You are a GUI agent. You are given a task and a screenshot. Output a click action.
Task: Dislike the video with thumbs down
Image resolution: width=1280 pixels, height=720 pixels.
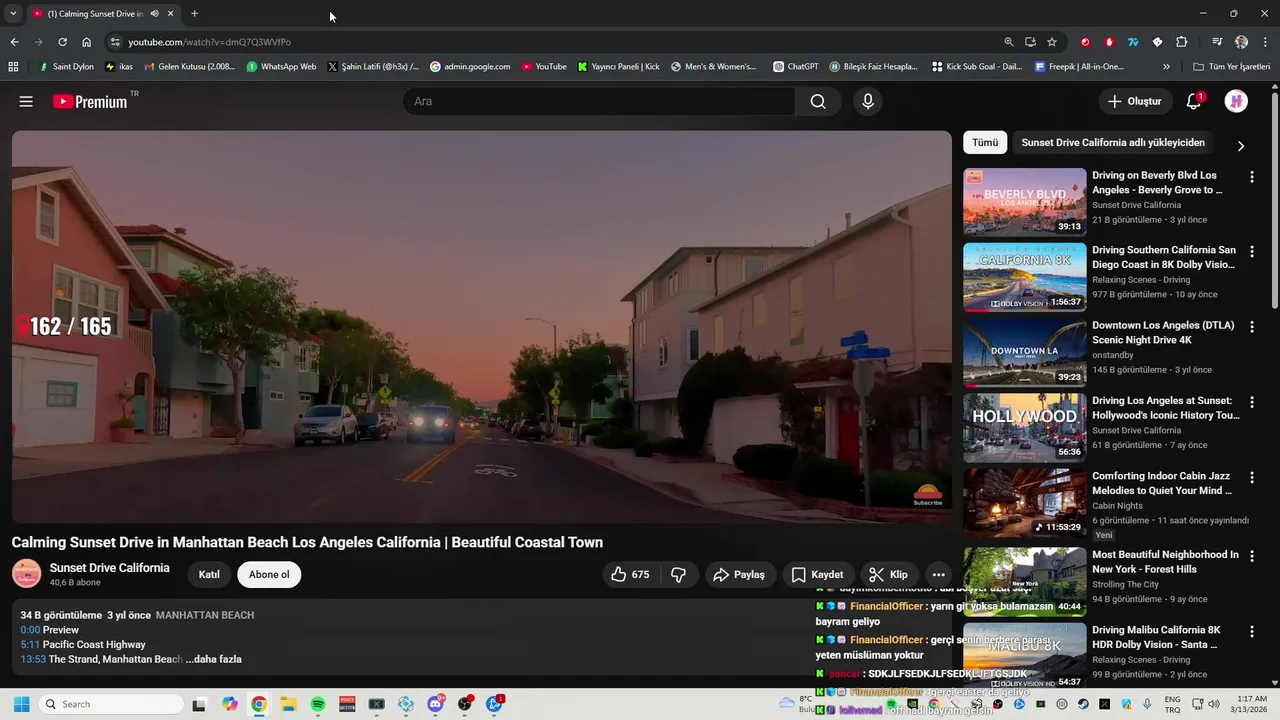tap(678, 574)
